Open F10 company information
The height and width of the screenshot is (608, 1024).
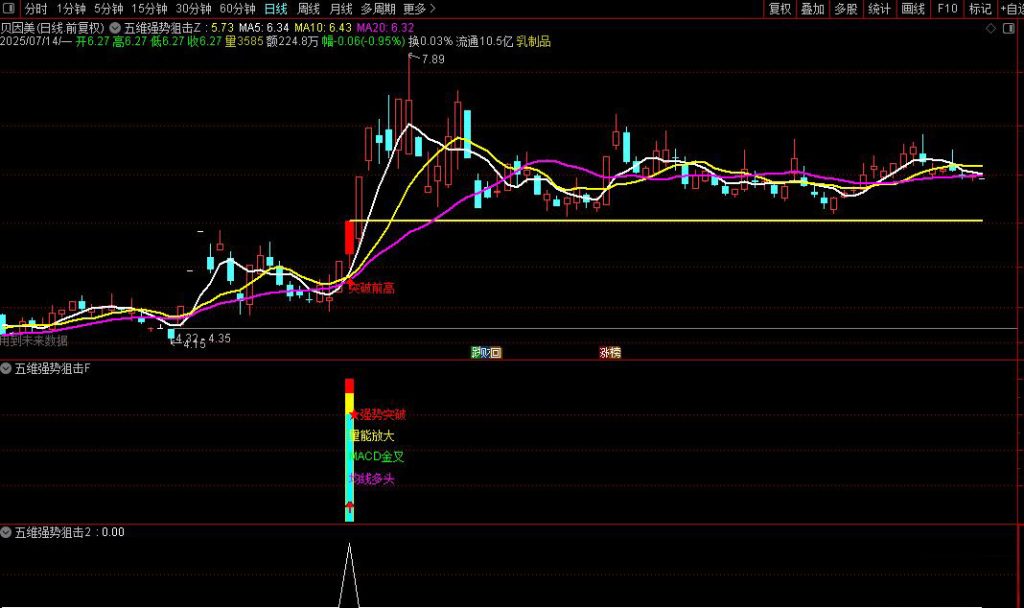coord(946,9)
